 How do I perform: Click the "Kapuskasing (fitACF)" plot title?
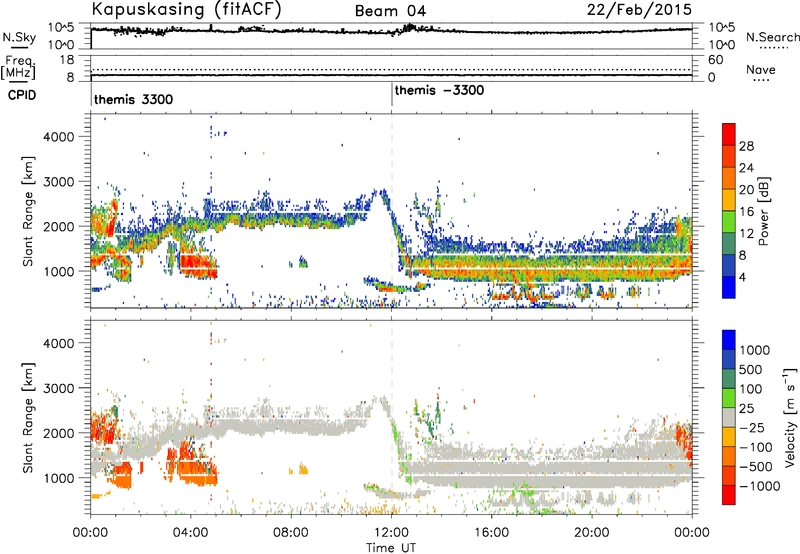pyautogui.click(x=186, y=10)
